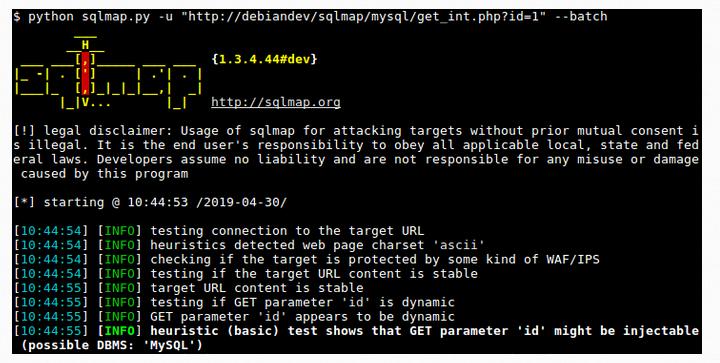Open the http://sqlmap.org link

[x=276, y=102]
